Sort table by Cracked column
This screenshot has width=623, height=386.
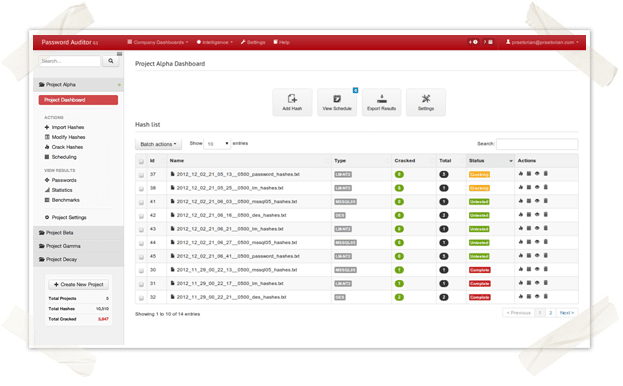pos(414,160)
